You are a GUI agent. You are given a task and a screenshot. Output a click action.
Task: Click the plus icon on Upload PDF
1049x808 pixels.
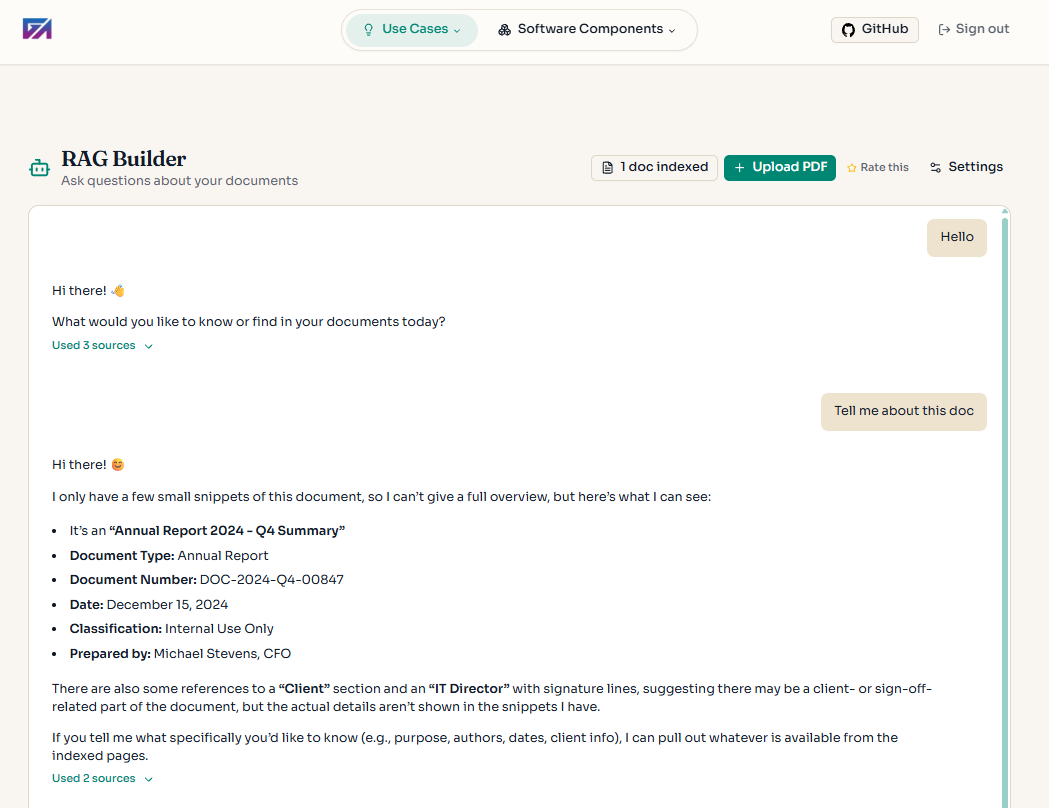tap(740, 168)
